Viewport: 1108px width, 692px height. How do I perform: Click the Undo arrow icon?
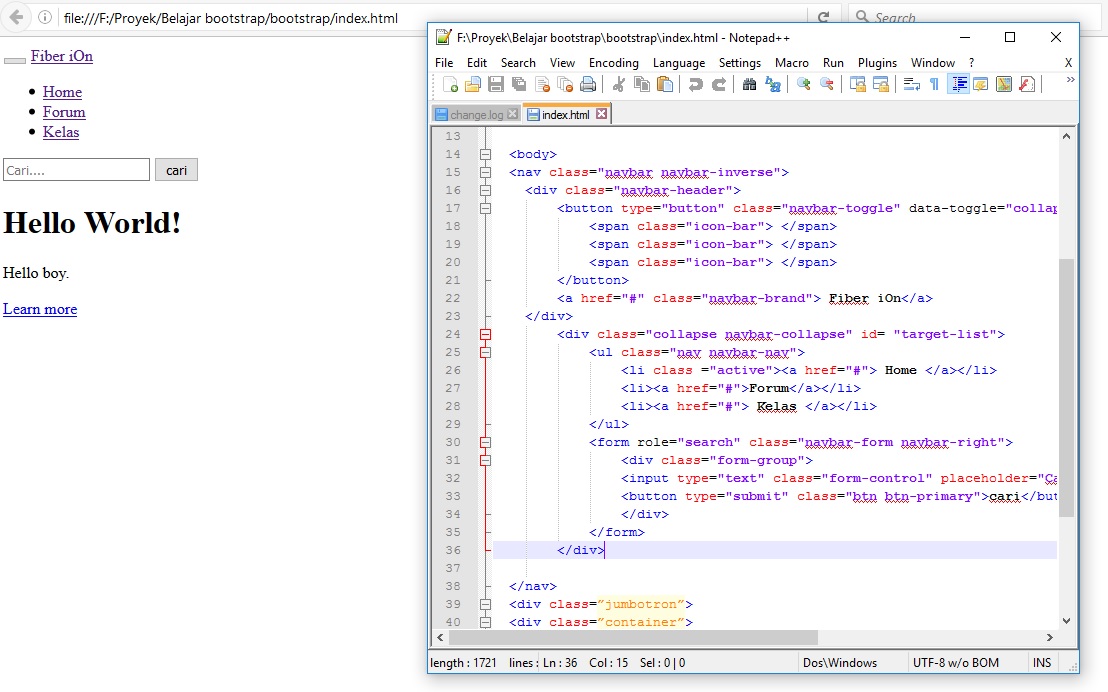pos(696,85)
